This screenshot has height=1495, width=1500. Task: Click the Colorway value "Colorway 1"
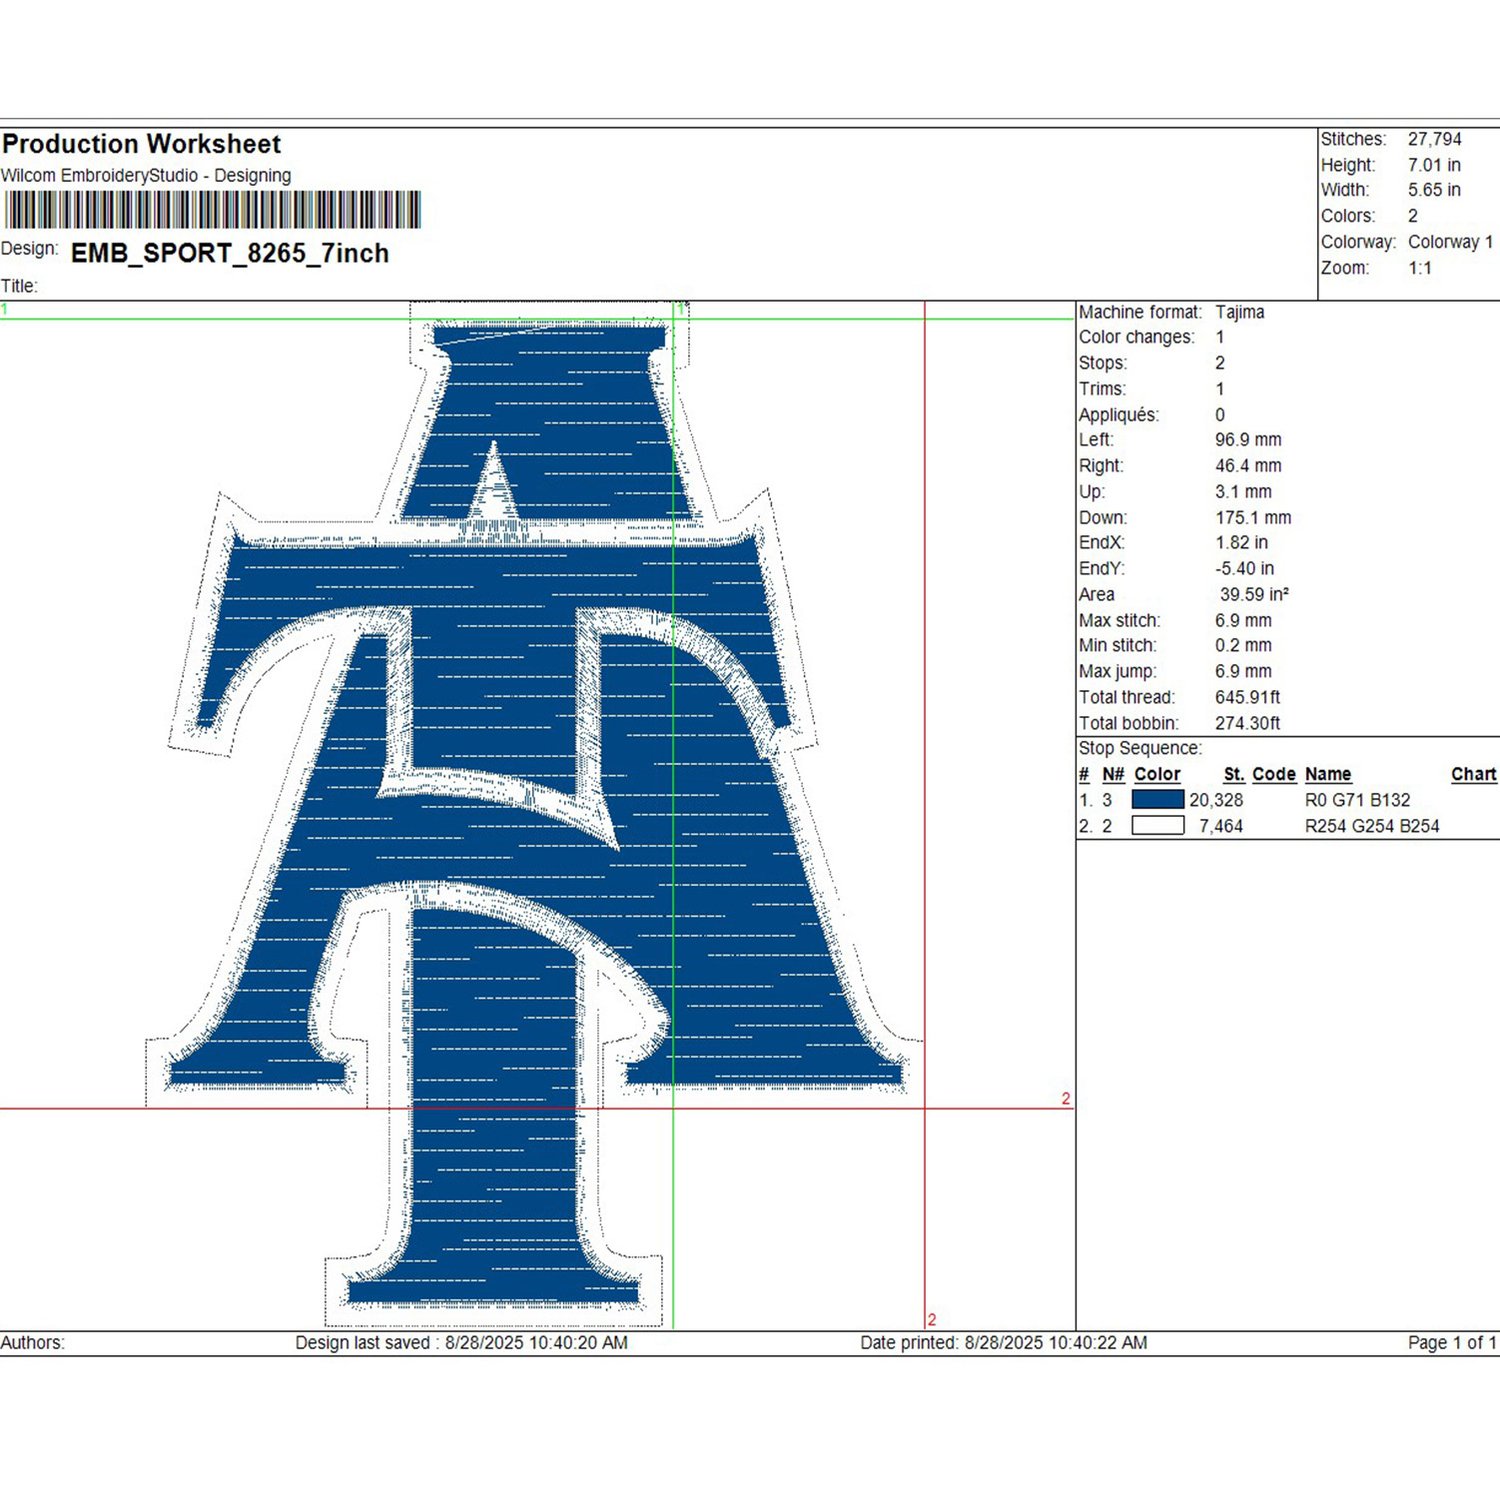point(1450,242)
